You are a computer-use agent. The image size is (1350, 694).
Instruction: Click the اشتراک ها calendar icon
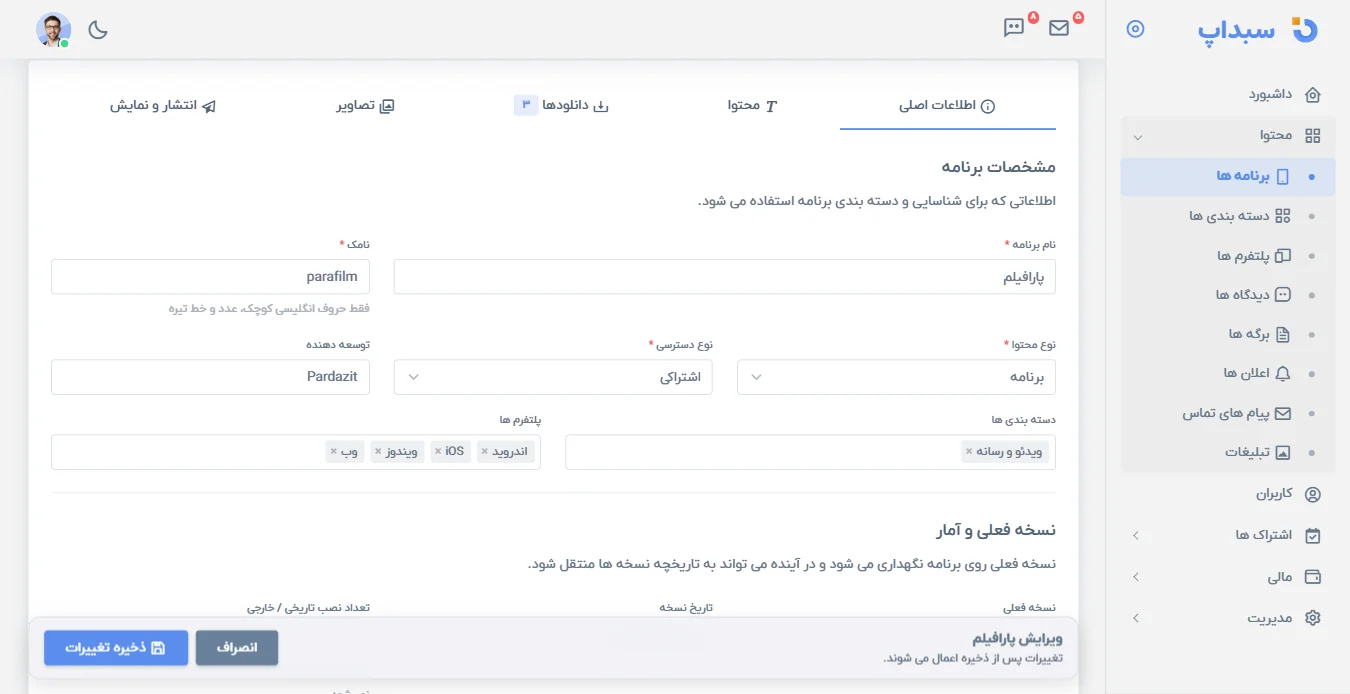[1313, 535]
